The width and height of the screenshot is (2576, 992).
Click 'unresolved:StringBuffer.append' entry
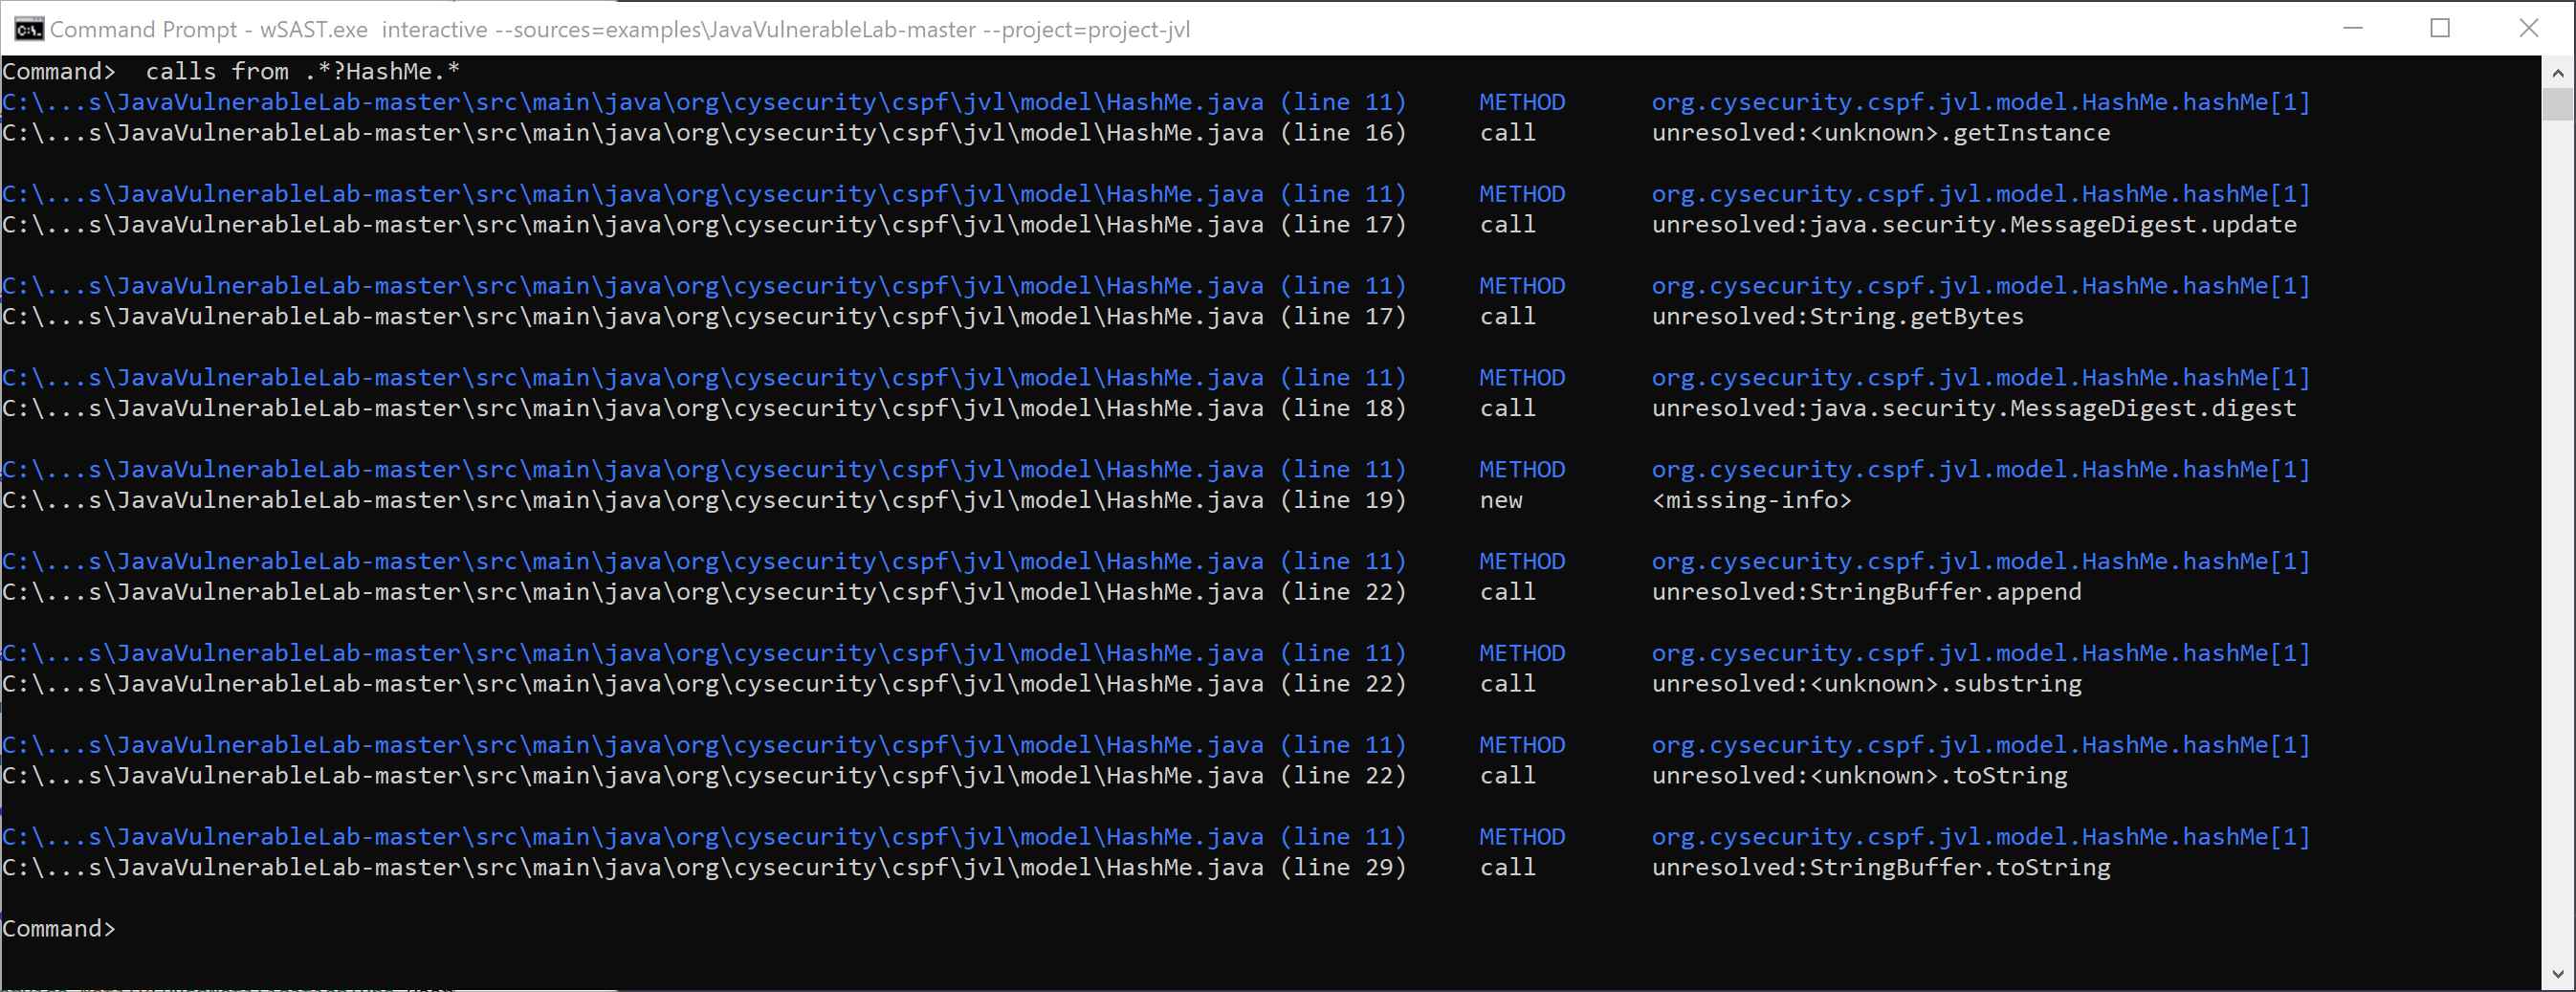[x=1866, y=592]
